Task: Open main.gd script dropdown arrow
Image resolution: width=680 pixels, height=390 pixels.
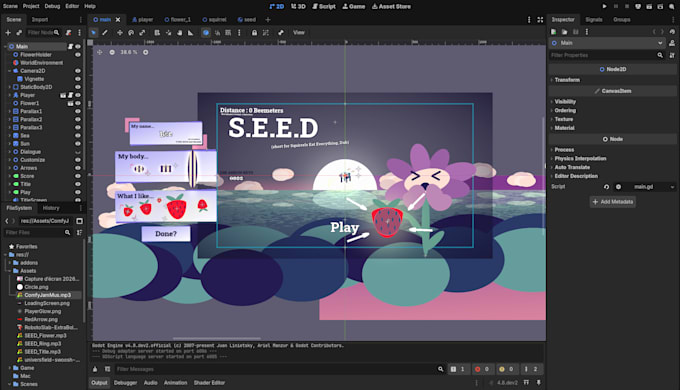Action: coord(672,187)
